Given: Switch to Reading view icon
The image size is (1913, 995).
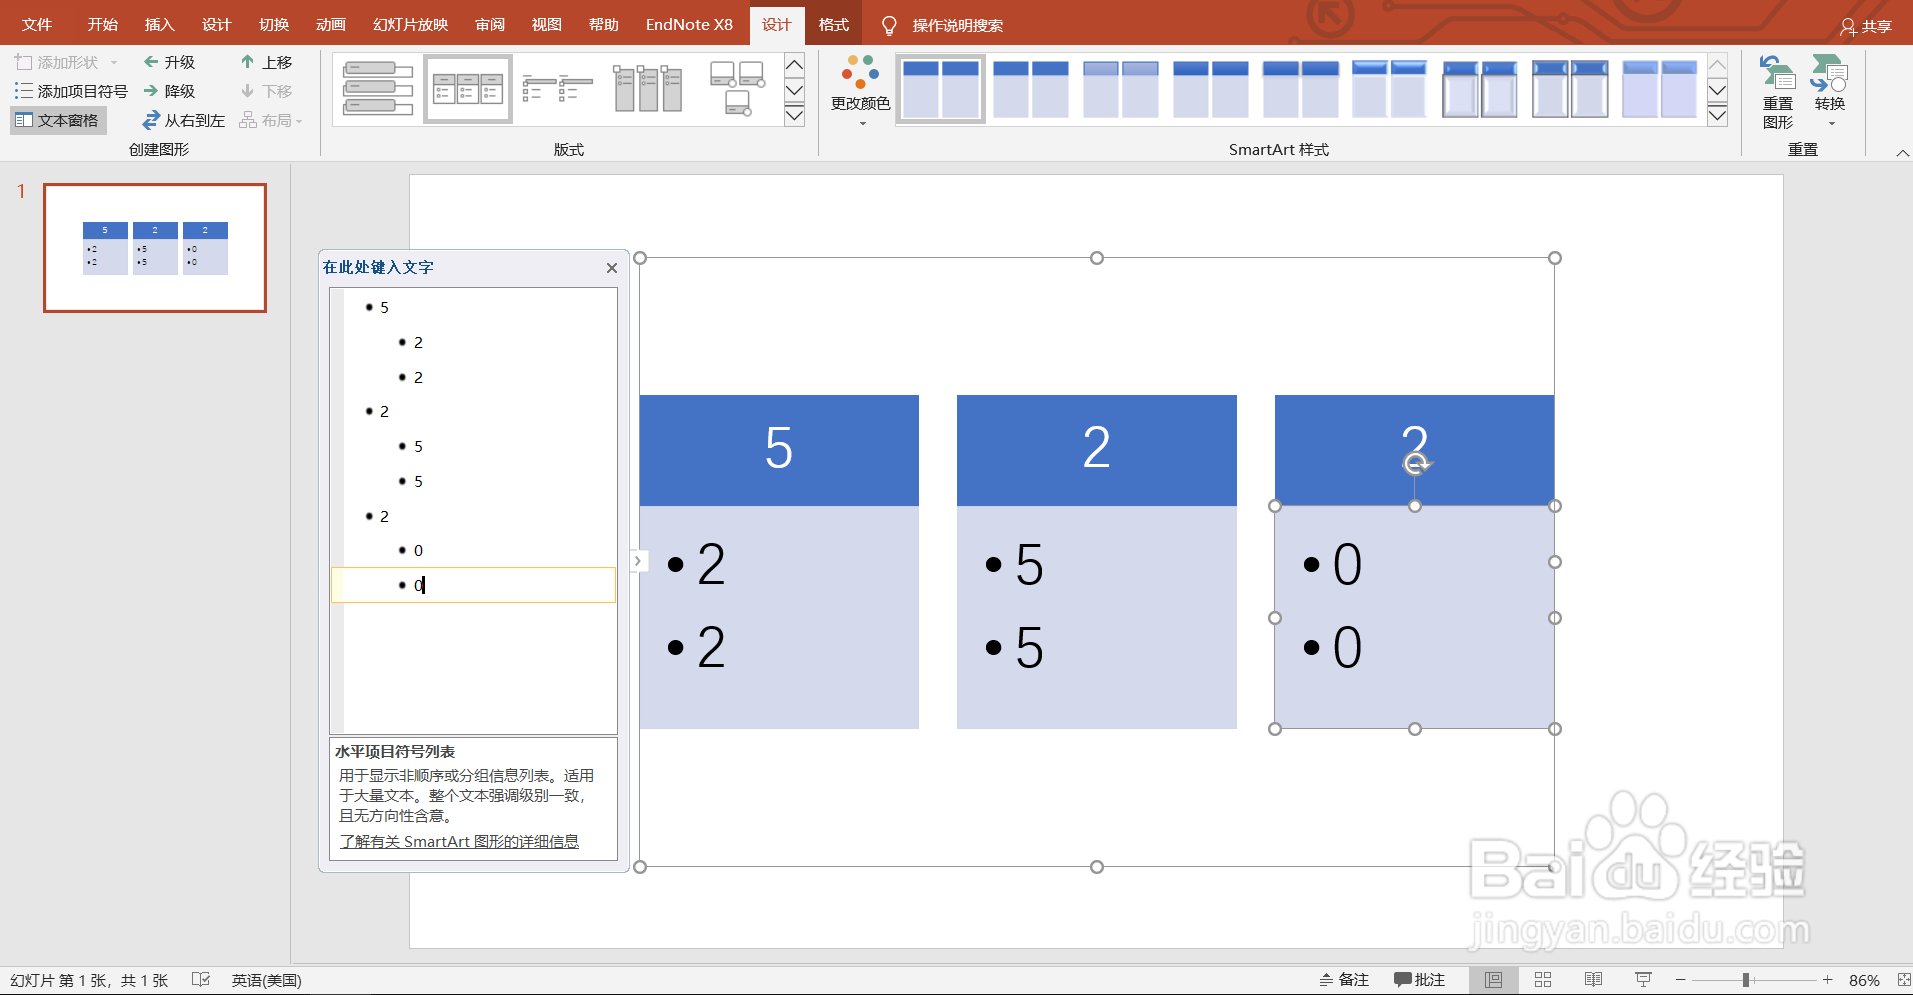Looking at the screenshot, I should click(x=1593, y=980).
